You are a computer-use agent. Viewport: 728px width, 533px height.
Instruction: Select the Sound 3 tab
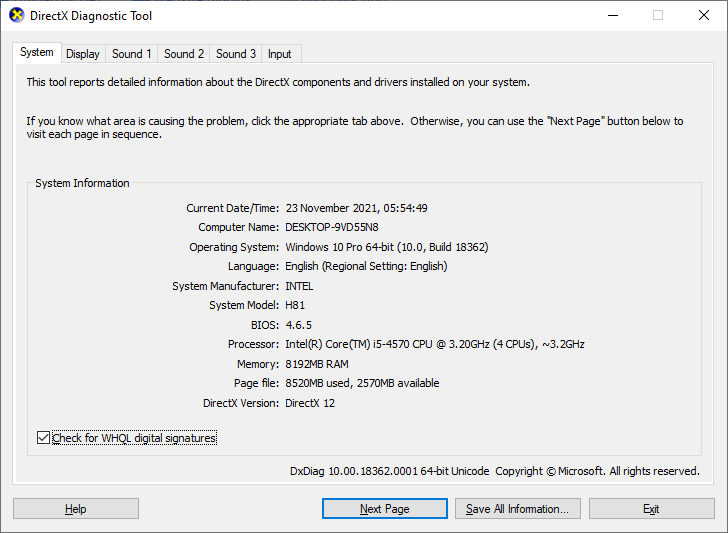(236, 54)
